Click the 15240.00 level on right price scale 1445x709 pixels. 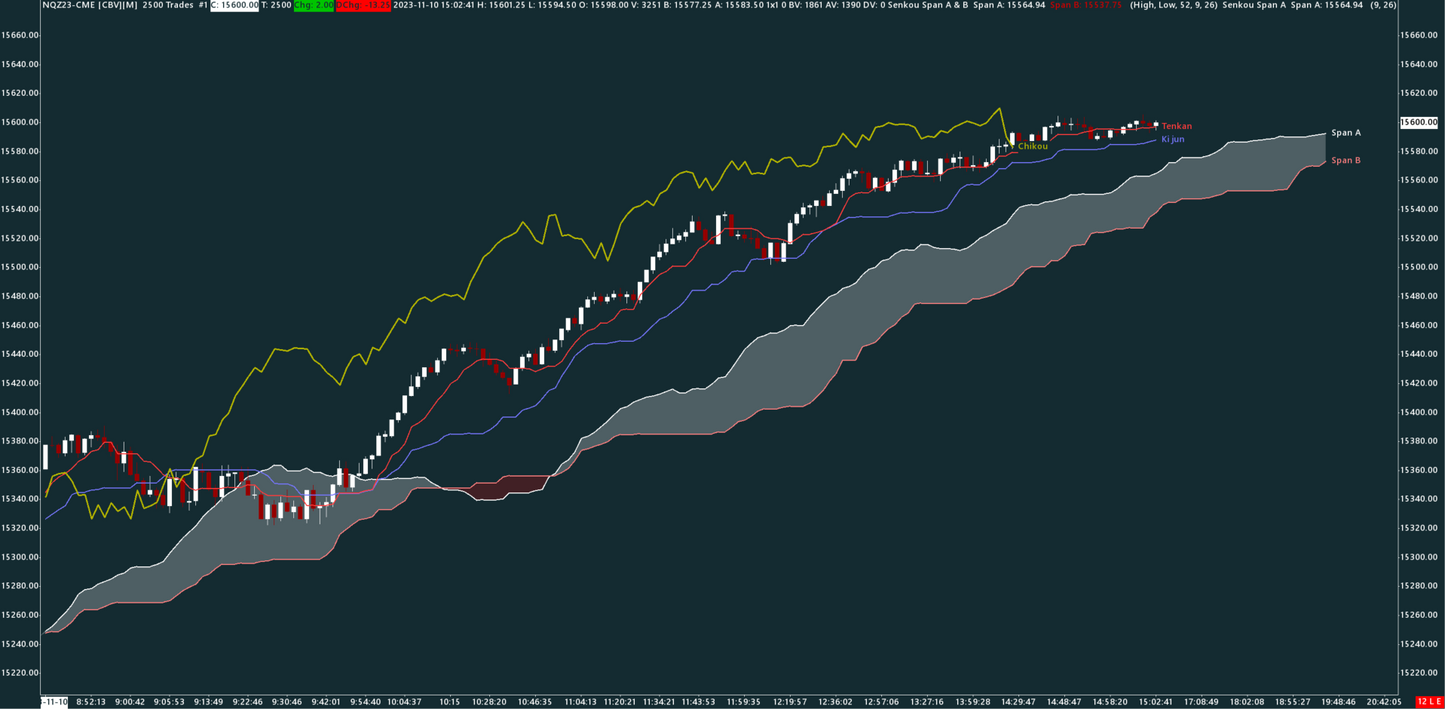click(1419, 644)
